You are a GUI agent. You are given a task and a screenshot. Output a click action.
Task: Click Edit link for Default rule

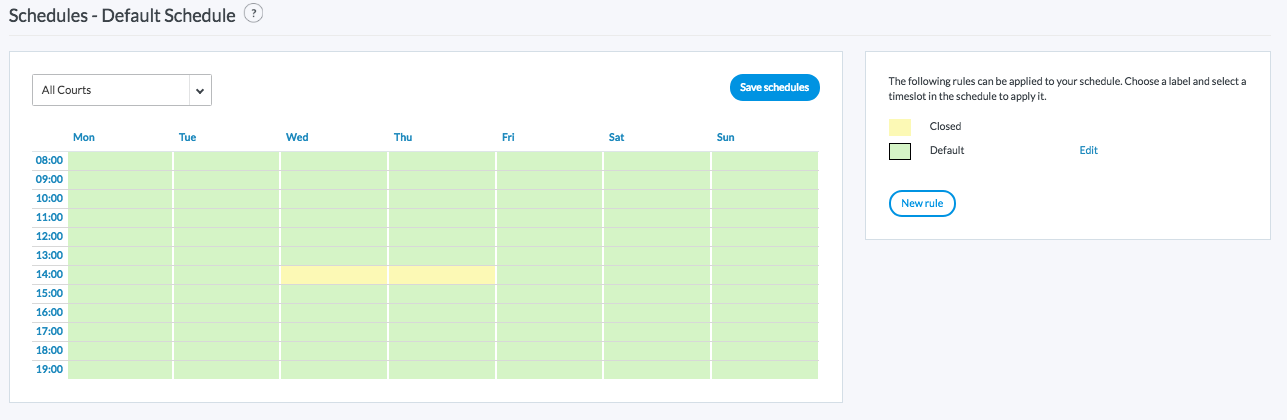point(1088,151)
